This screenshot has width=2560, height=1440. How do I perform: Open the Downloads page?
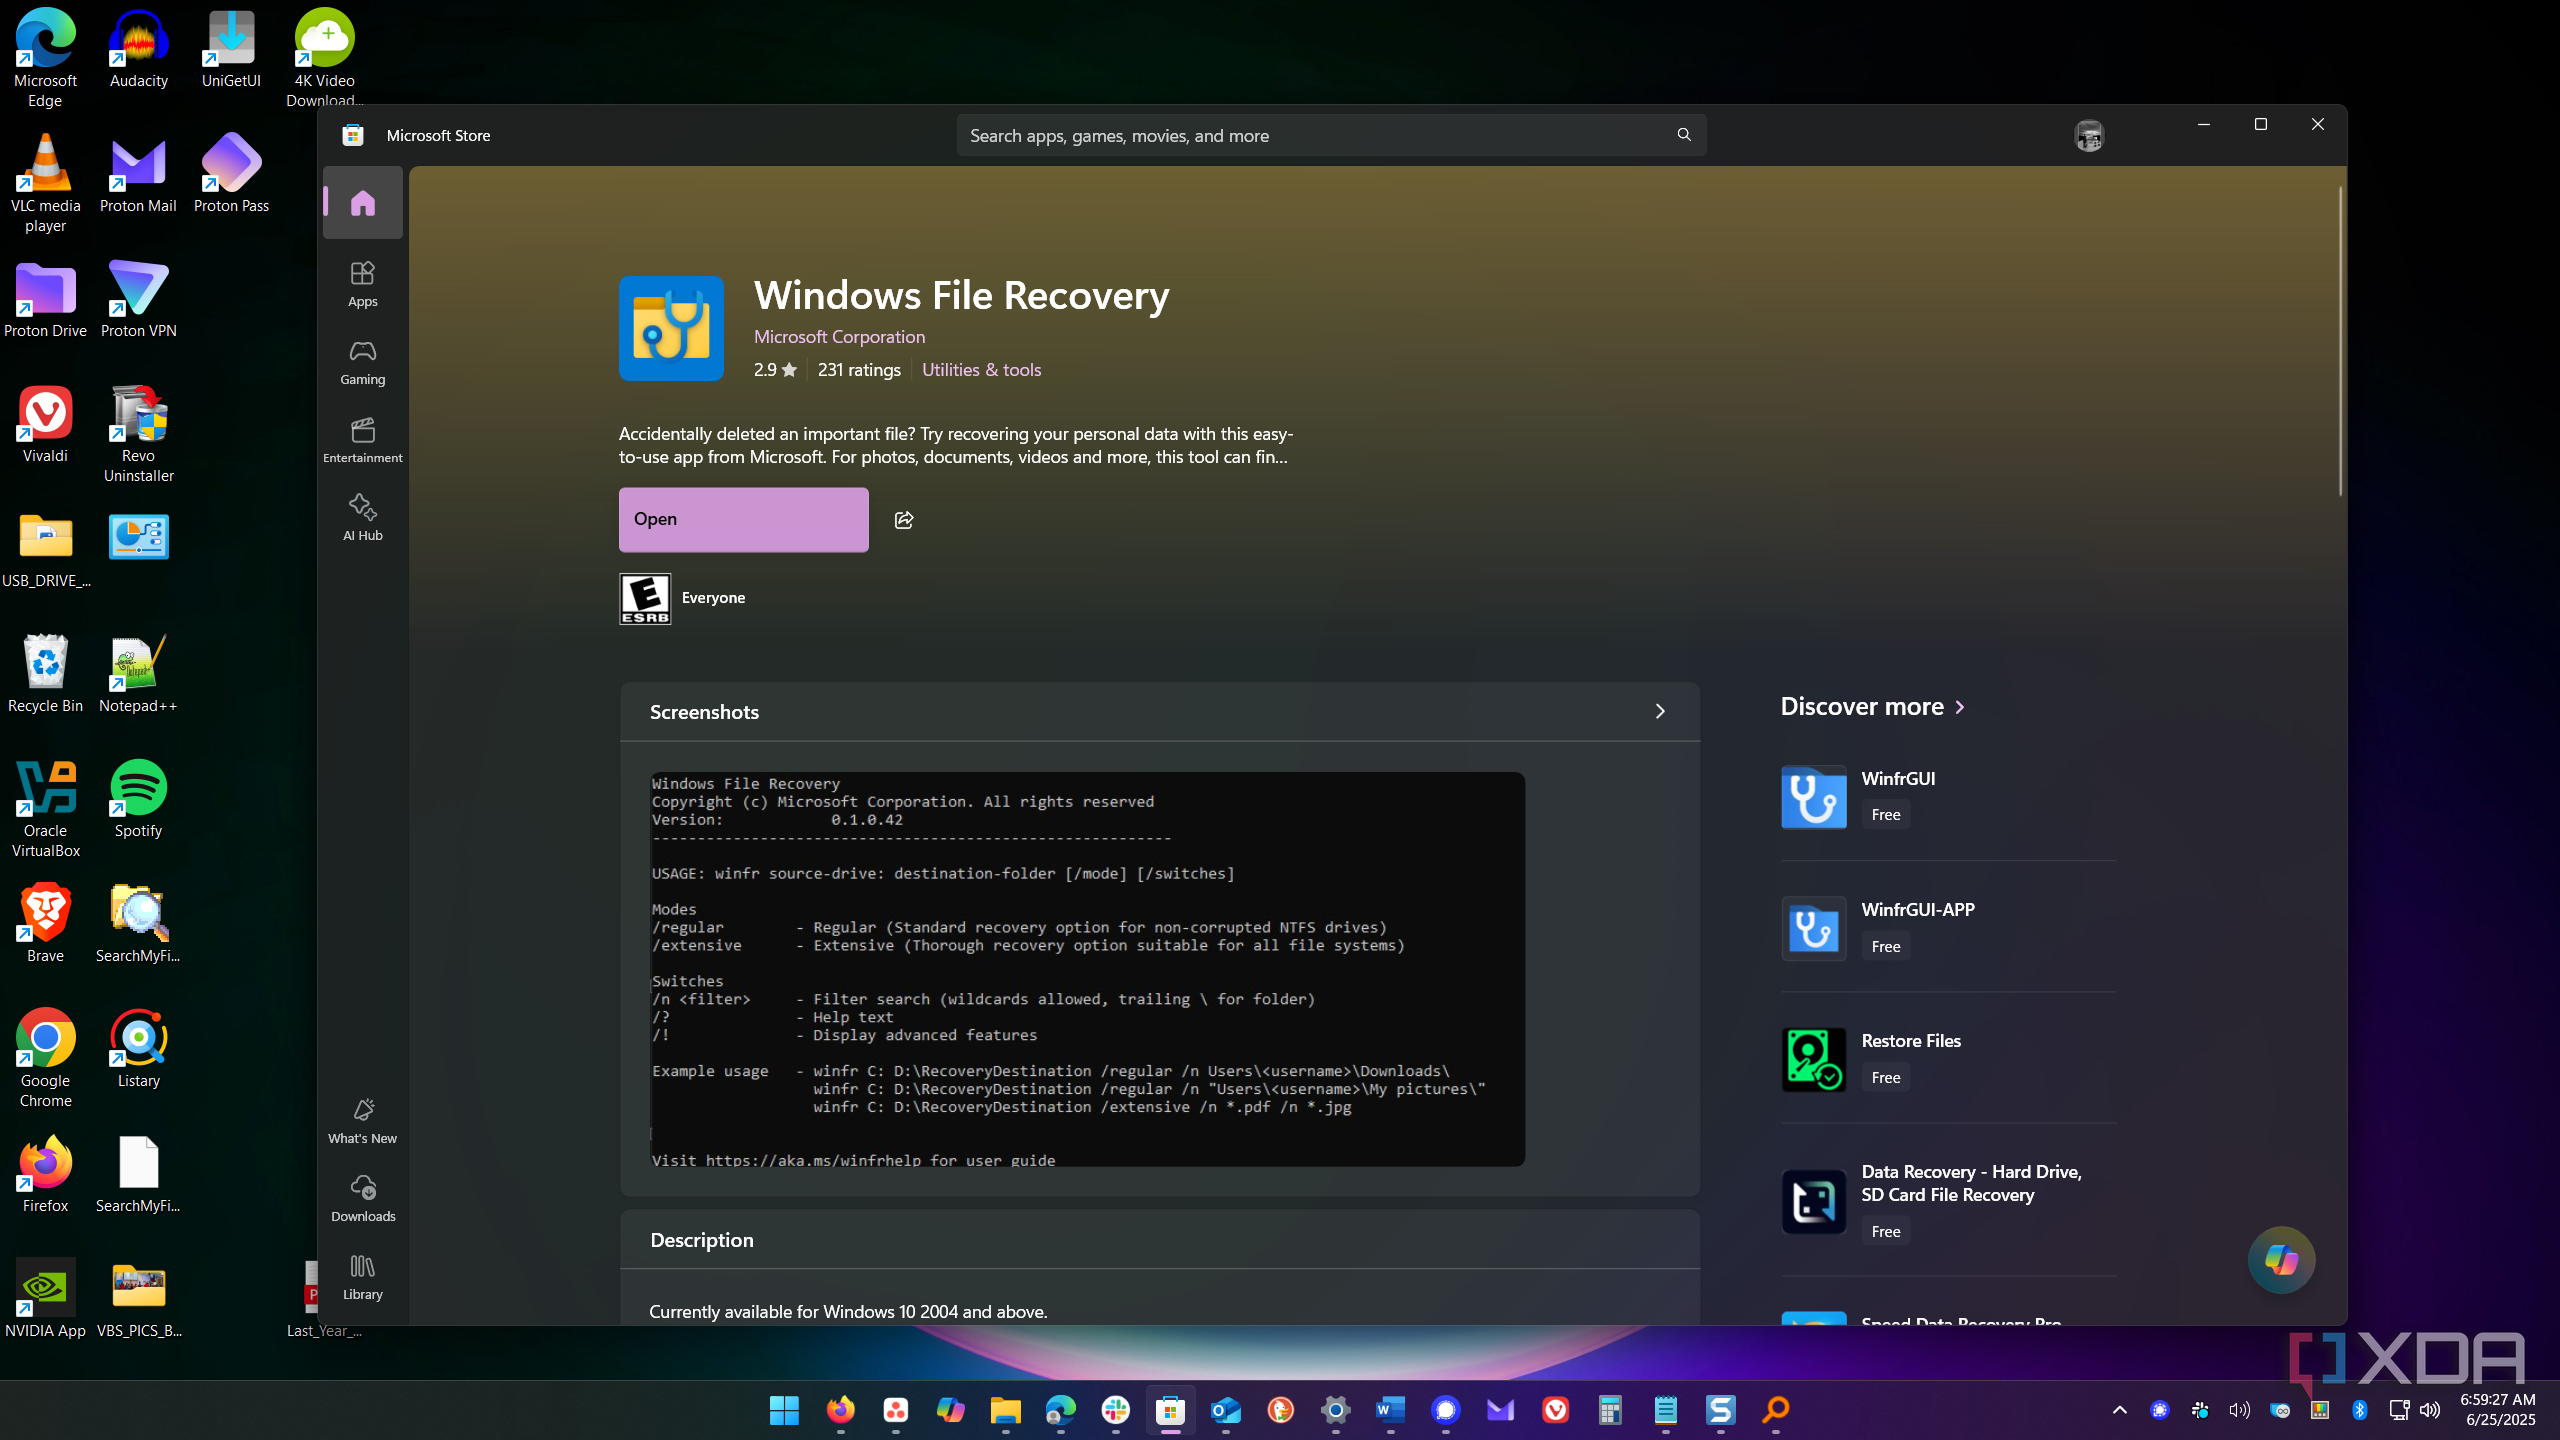[x=362, y=1197]
